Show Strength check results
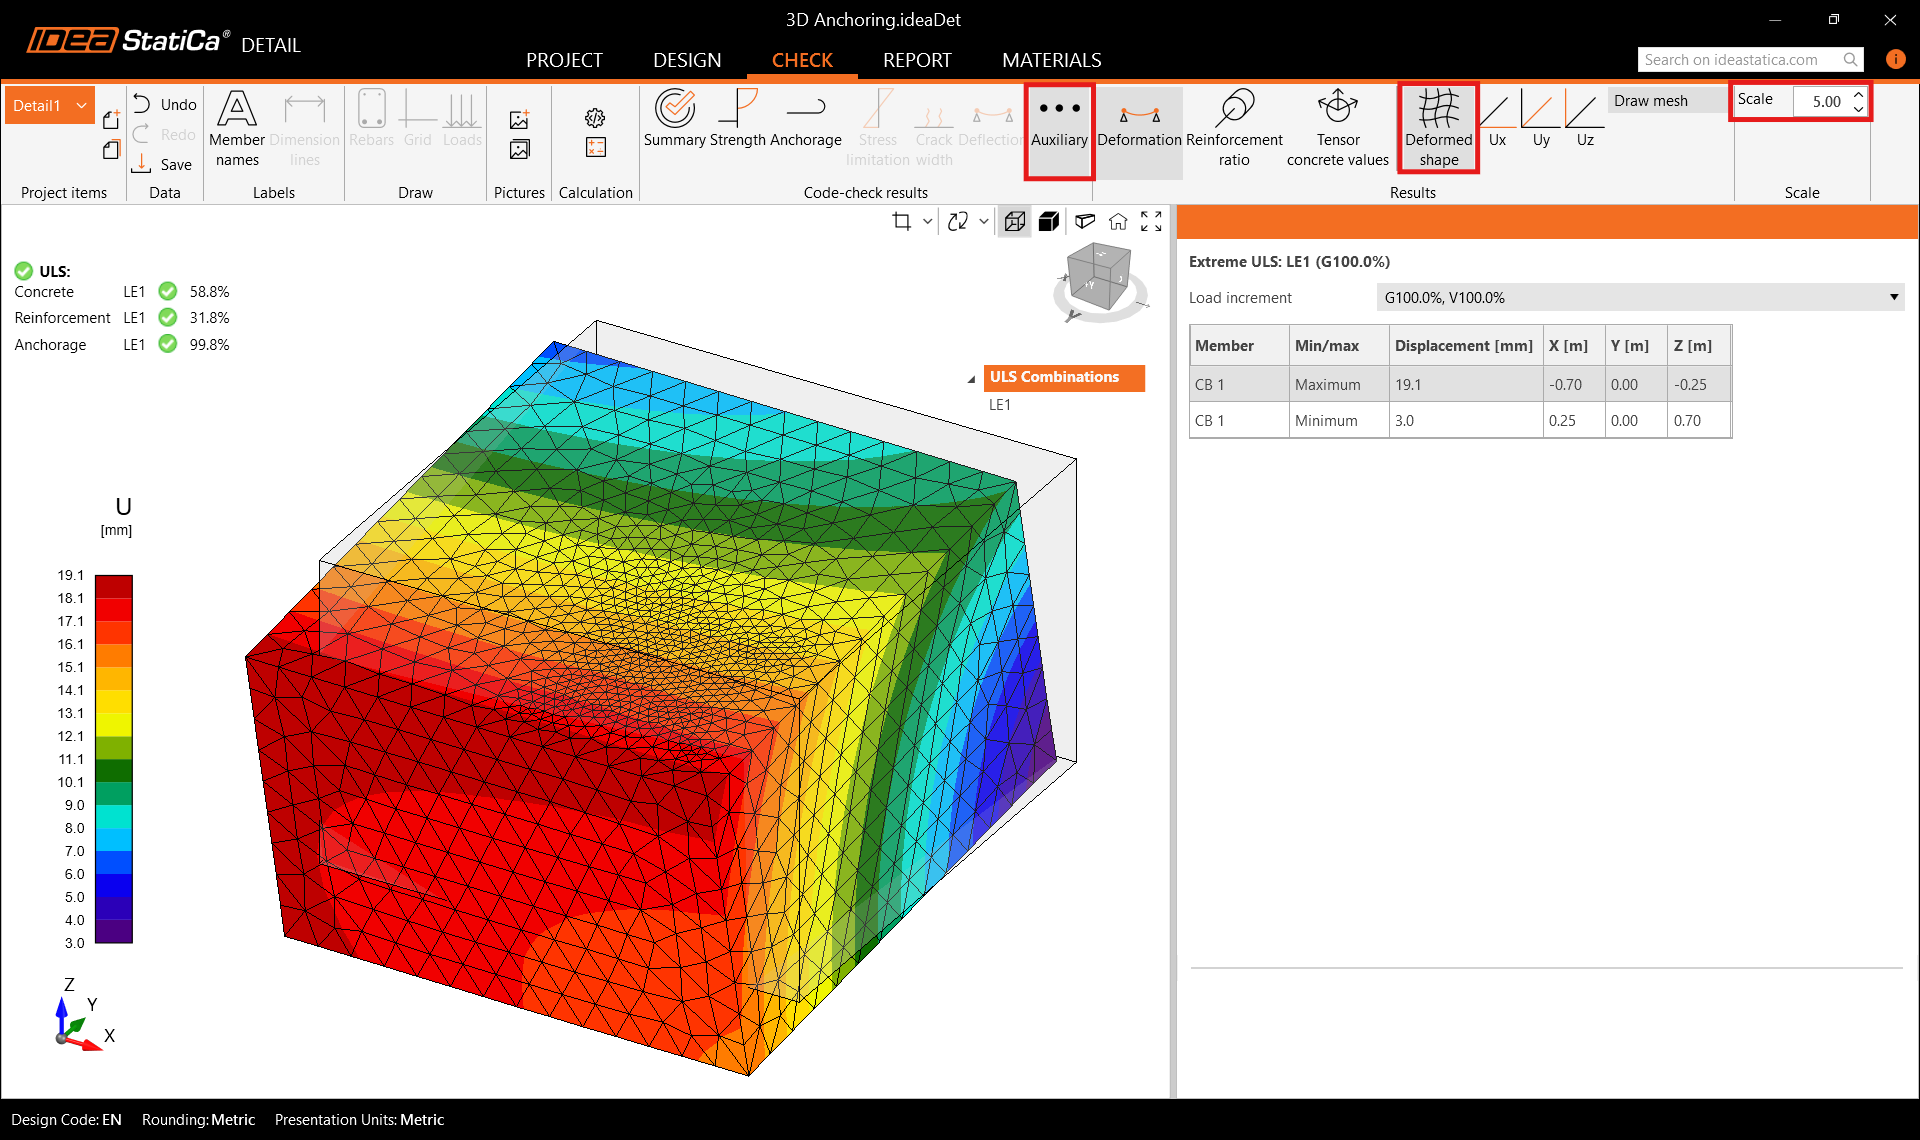Screen dimensions: 1920x1140 (x=738, y=119)
